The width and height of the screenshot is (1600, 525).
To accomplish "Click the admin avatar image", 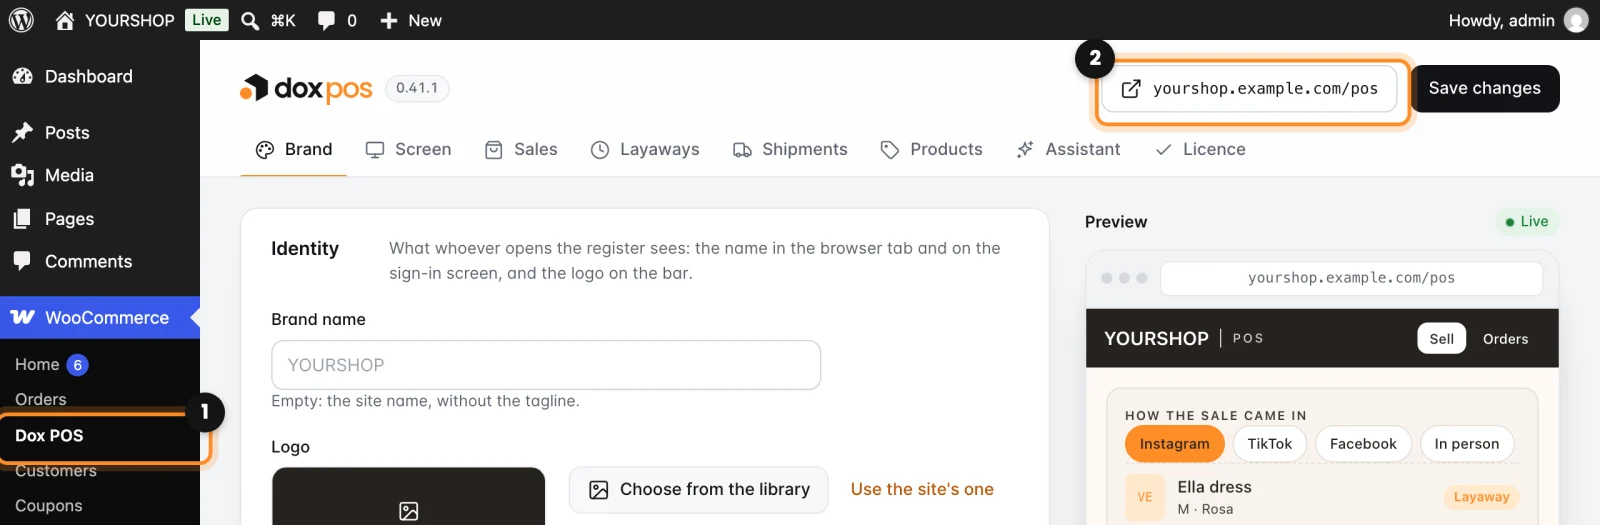I will click(1576, 20).
